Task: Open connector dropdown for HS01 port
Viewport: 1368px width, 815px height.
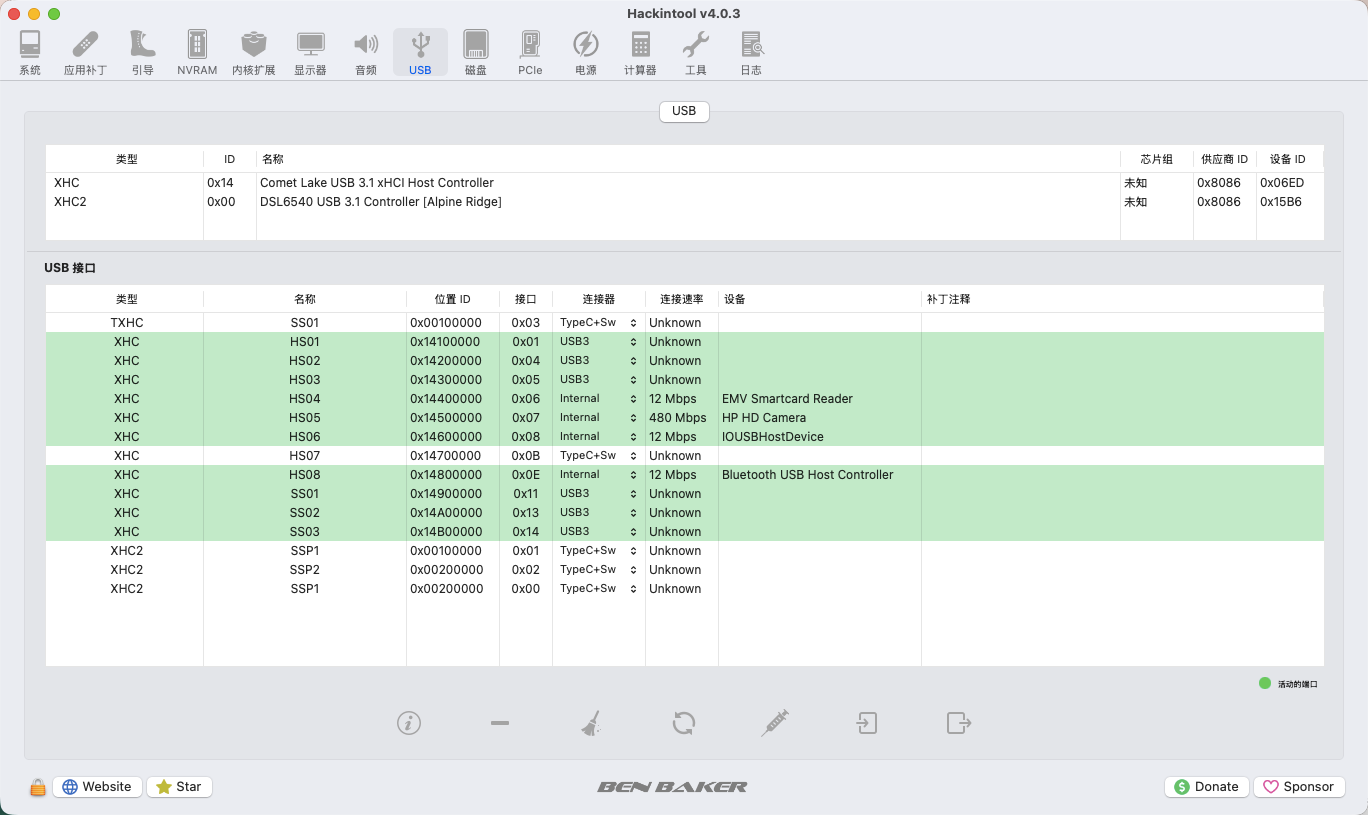Action: pos(598,342)
